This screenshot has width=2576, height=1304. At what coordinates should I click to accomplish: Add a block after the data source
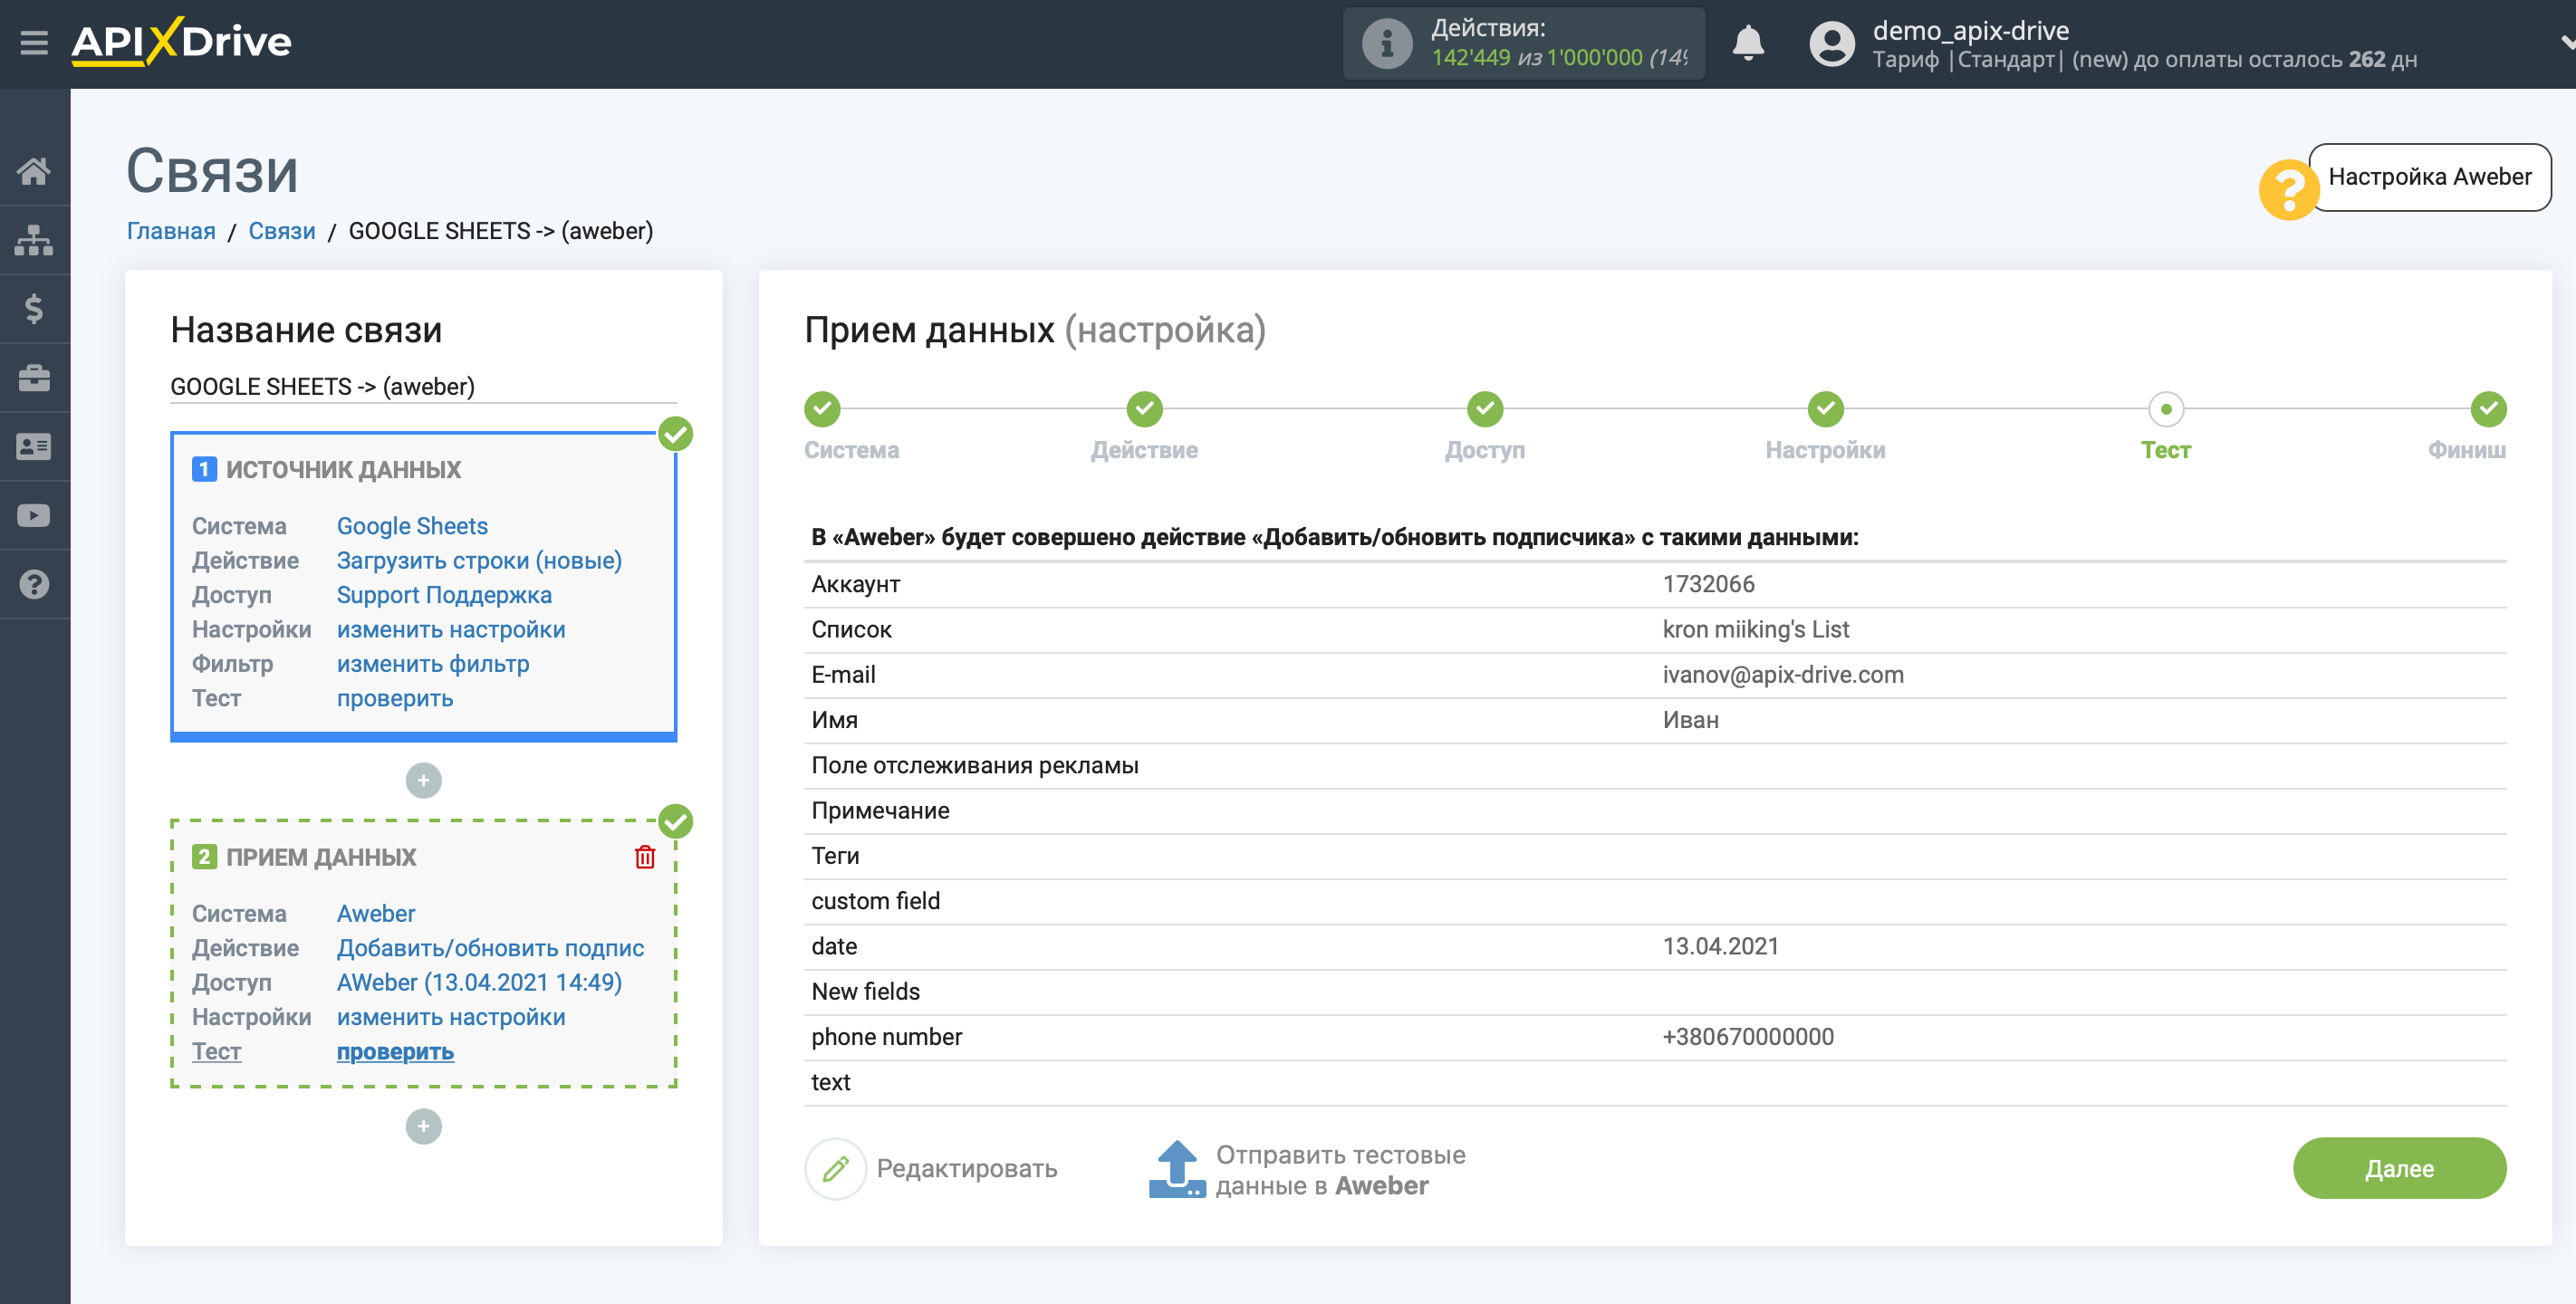(x=423, y=780)
